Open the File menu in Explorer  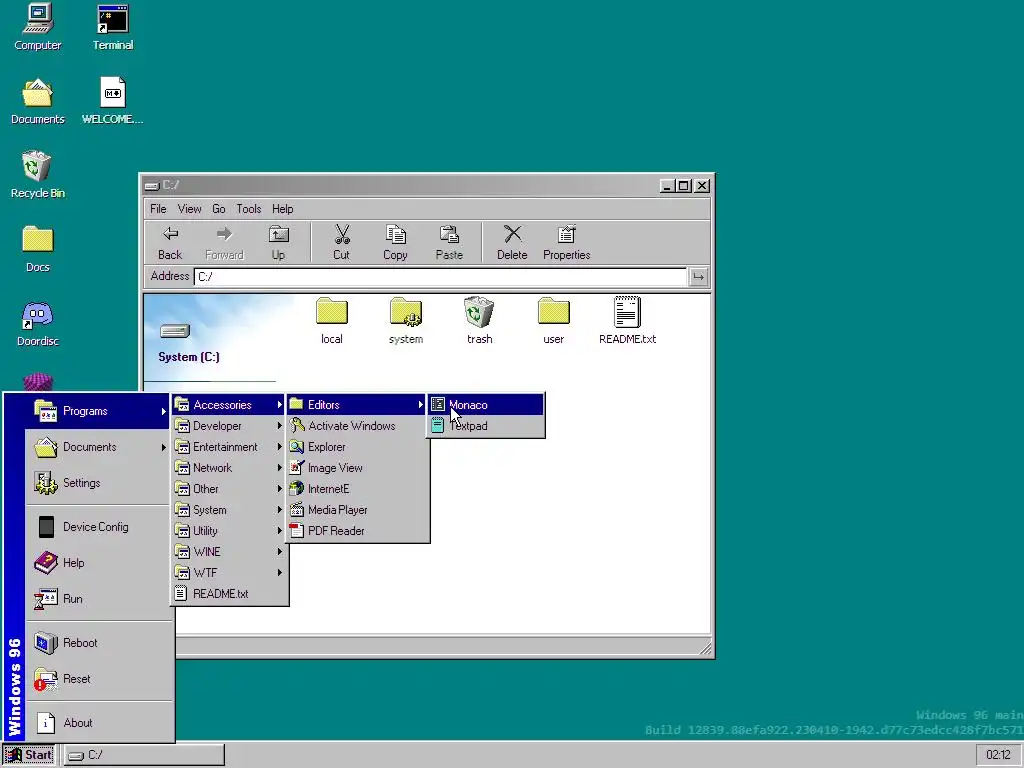[x=158, y=209]
